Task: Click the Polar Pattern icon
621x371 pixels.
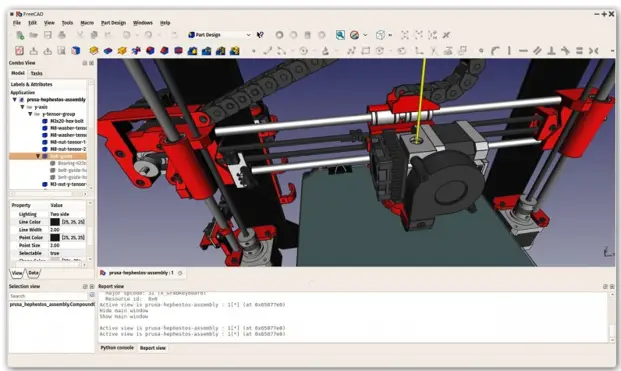Action: pyautogui.click(x=221, y=51)
